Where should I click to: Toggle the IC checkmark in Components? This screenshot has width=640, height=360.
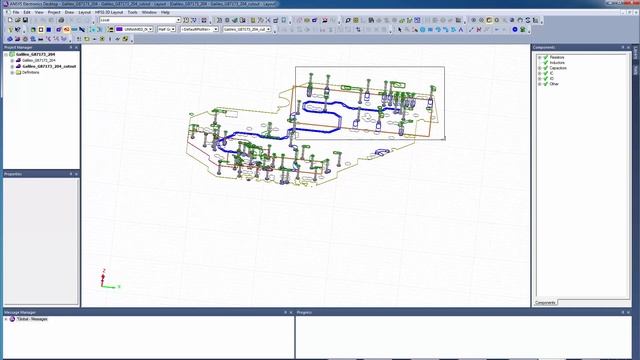coord(546,73)
